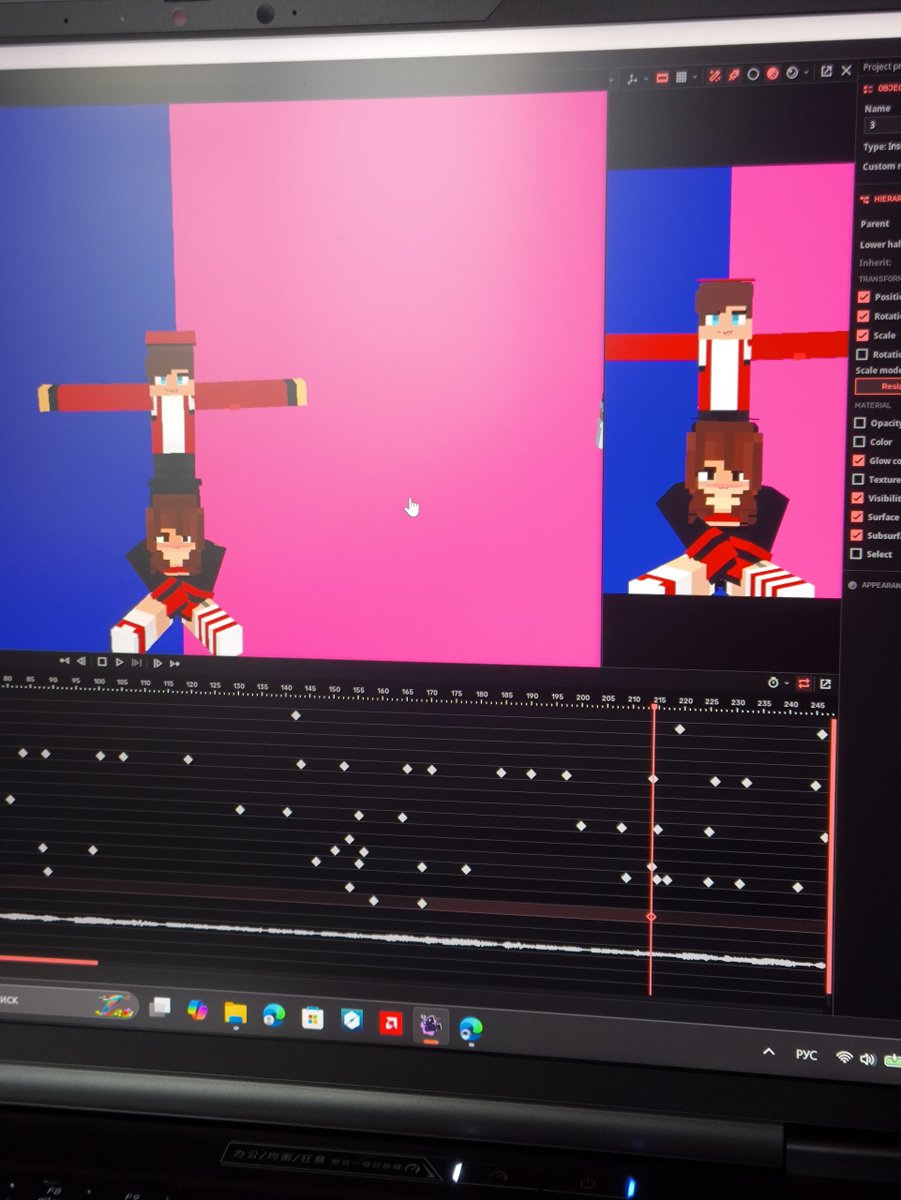Click the red horizontal timeline scrollbar
Viewport: 901px width, 1200px height.
(48, 962)
